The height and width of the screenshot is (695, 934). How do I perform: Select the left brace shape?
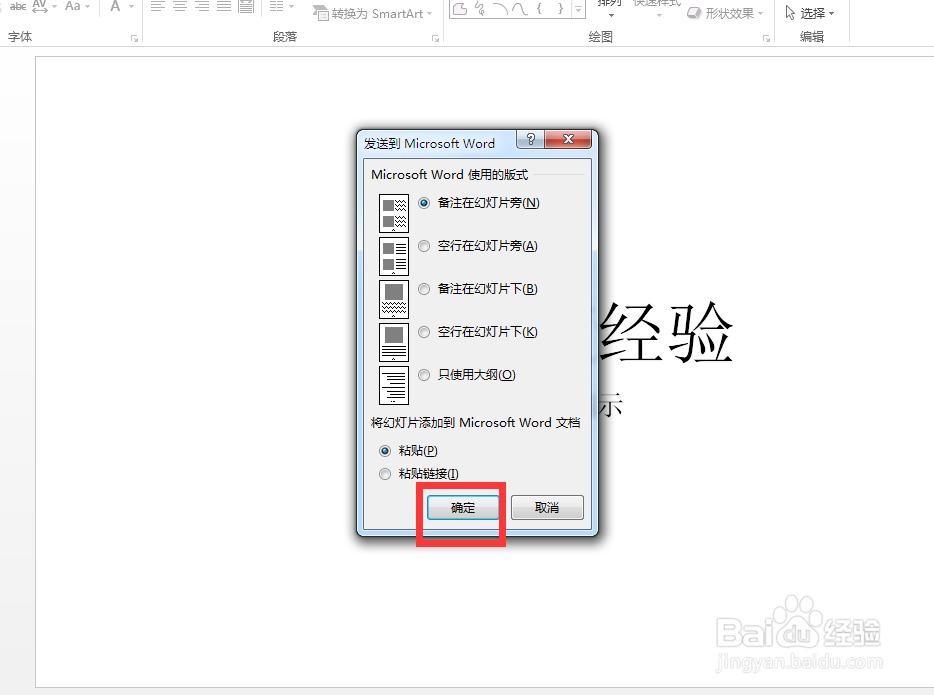click(540, 8)
